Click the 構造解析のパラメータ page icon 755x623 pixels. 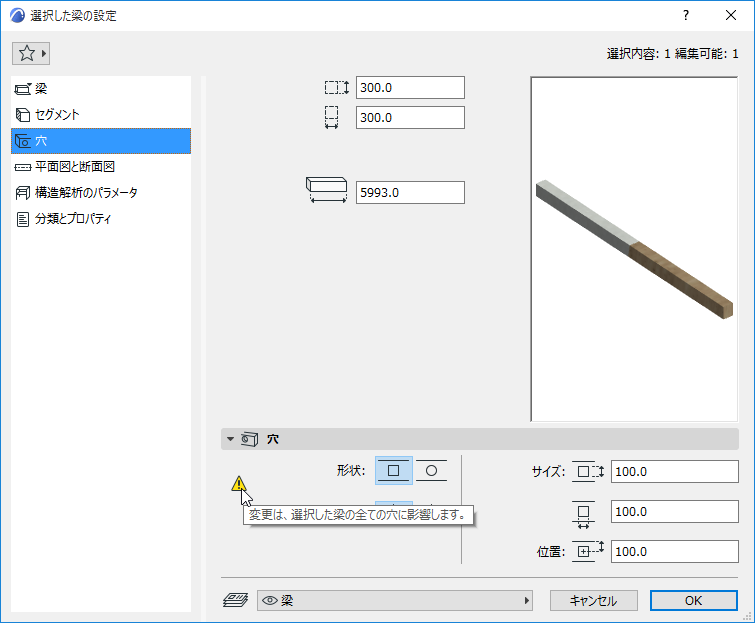(23, 193)
